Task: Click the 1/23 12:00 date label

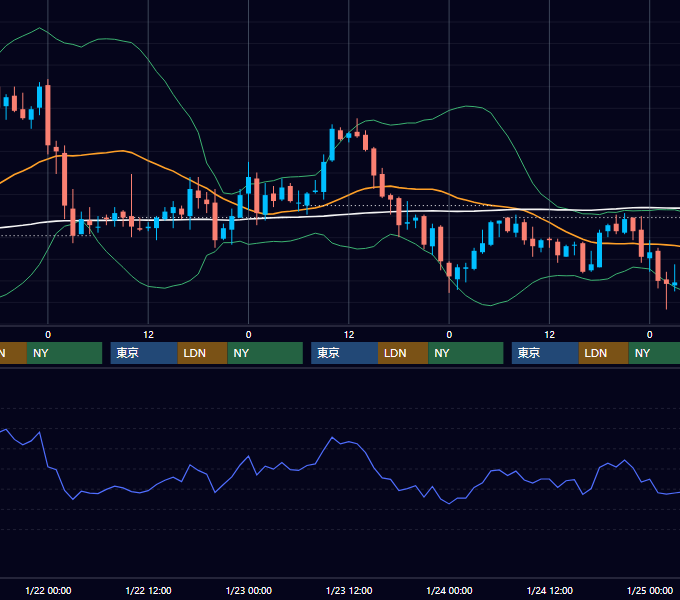Action: pyautogui.click(x=349, y=590)
